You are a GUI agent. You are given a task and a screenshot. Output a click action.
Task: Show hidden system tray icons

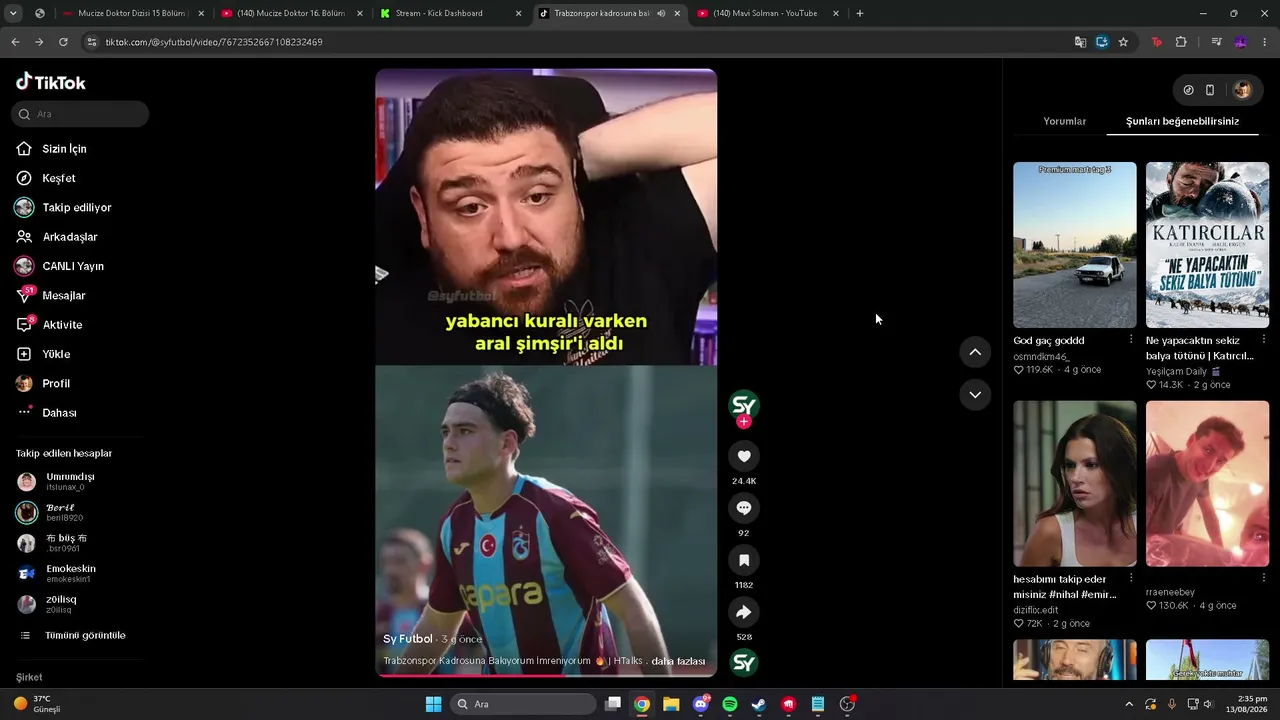(x=1129, y=704)
